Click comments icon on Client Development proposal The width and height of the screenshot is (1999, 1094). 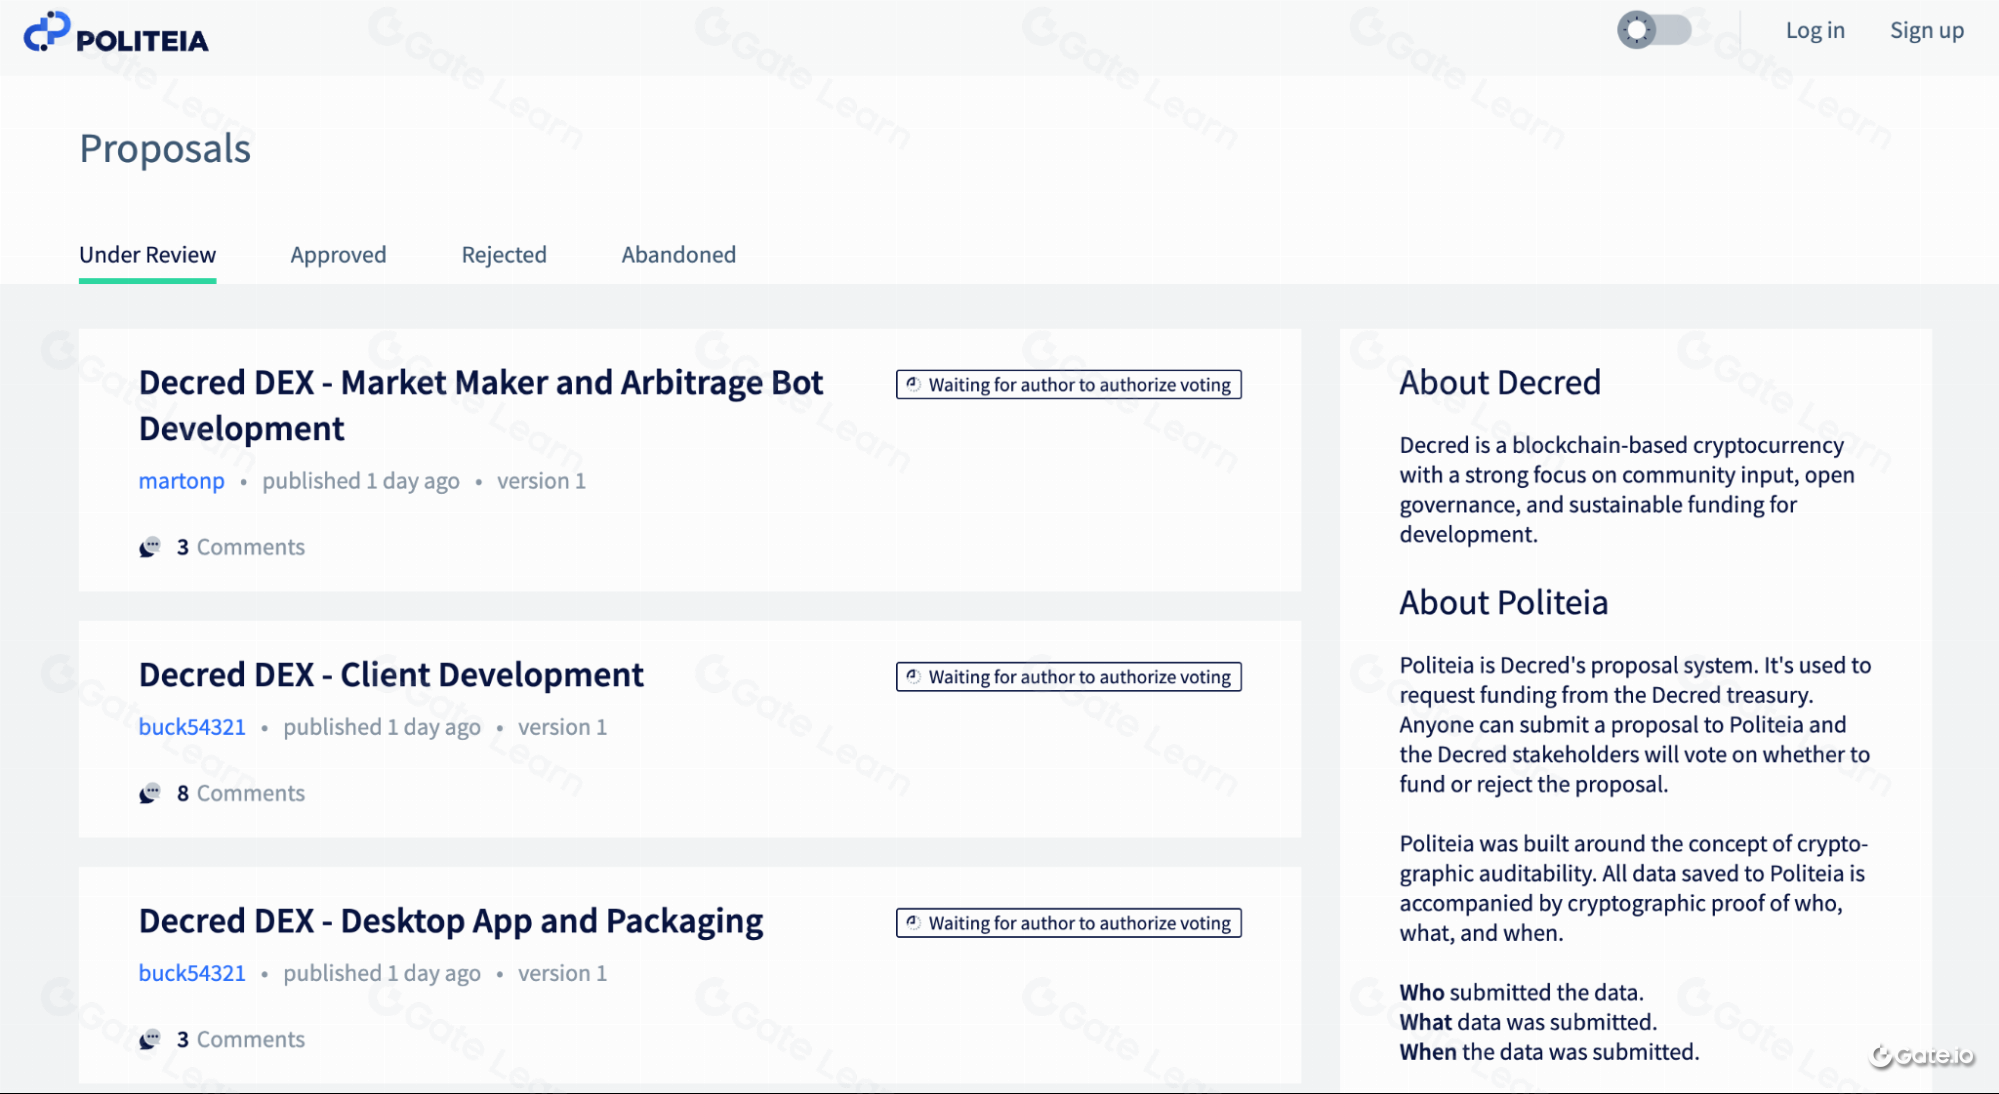coord(150,793)
